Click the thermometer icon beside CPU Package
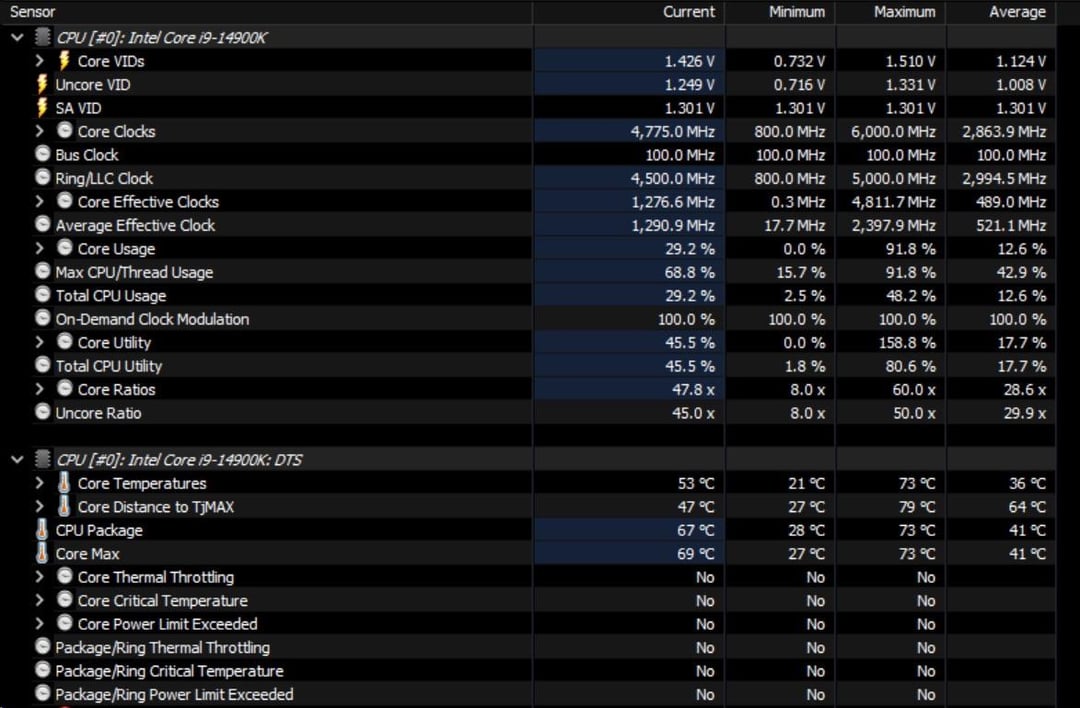The width and height of the screenshot is (1080, 708). (x=42, y=530)
